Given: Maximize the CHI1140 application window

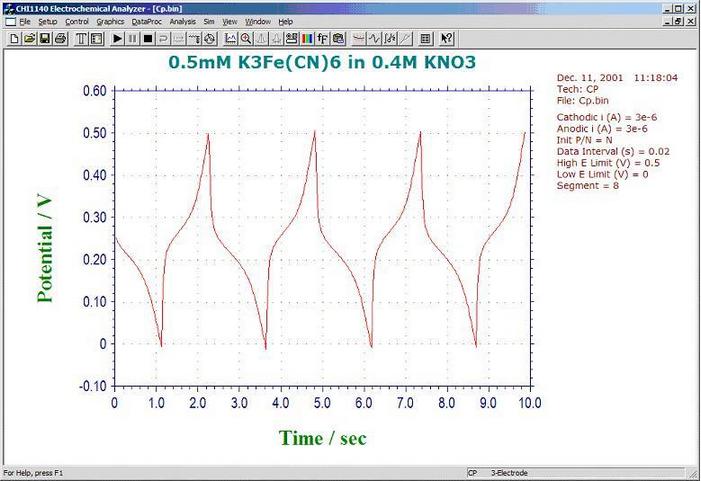Looking at the screenshot, I should pyautogui.click(x=679, y=8).
